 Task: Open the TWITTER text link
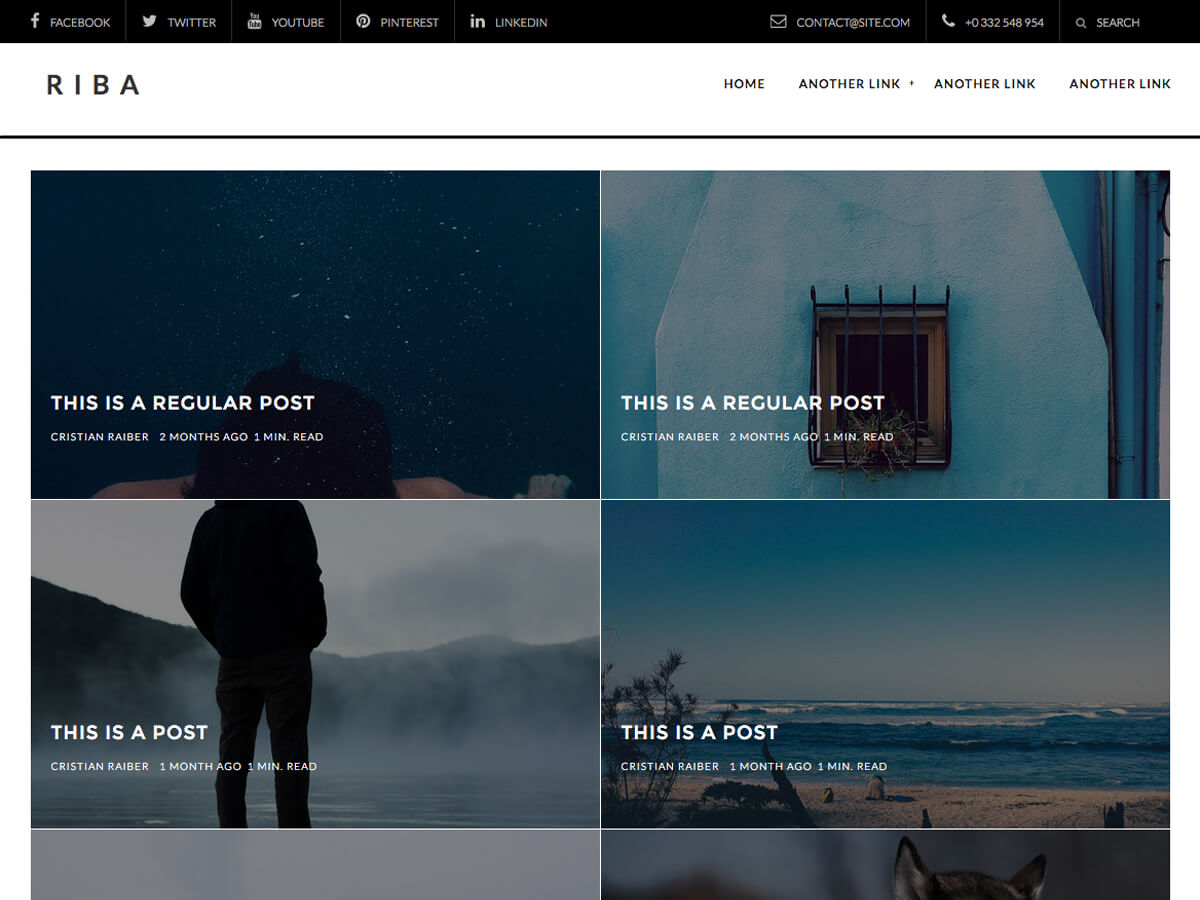pos(192,23)
